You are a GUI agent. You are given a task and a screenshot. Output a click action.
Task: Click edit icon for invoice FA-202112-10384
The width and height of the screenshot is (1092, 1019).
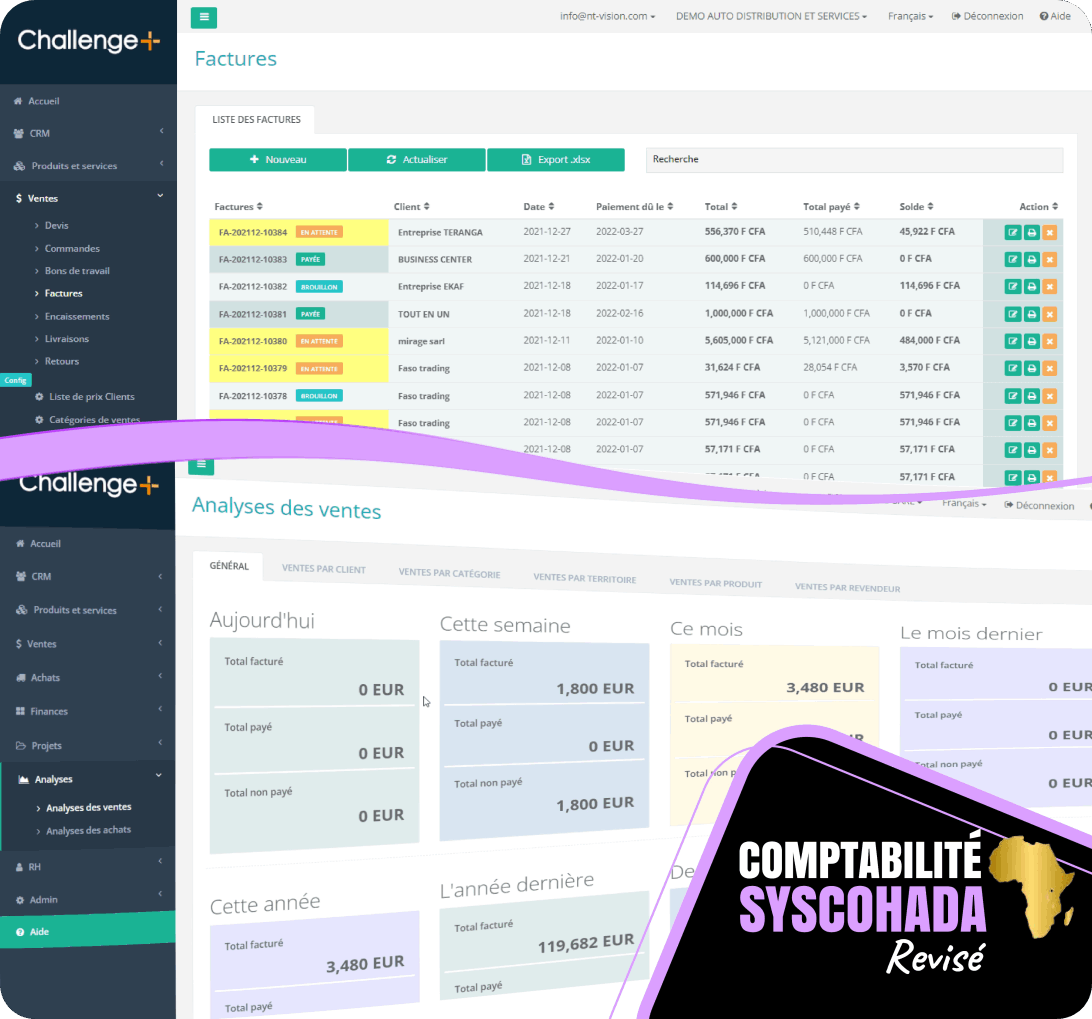(x=1012, y=232)
